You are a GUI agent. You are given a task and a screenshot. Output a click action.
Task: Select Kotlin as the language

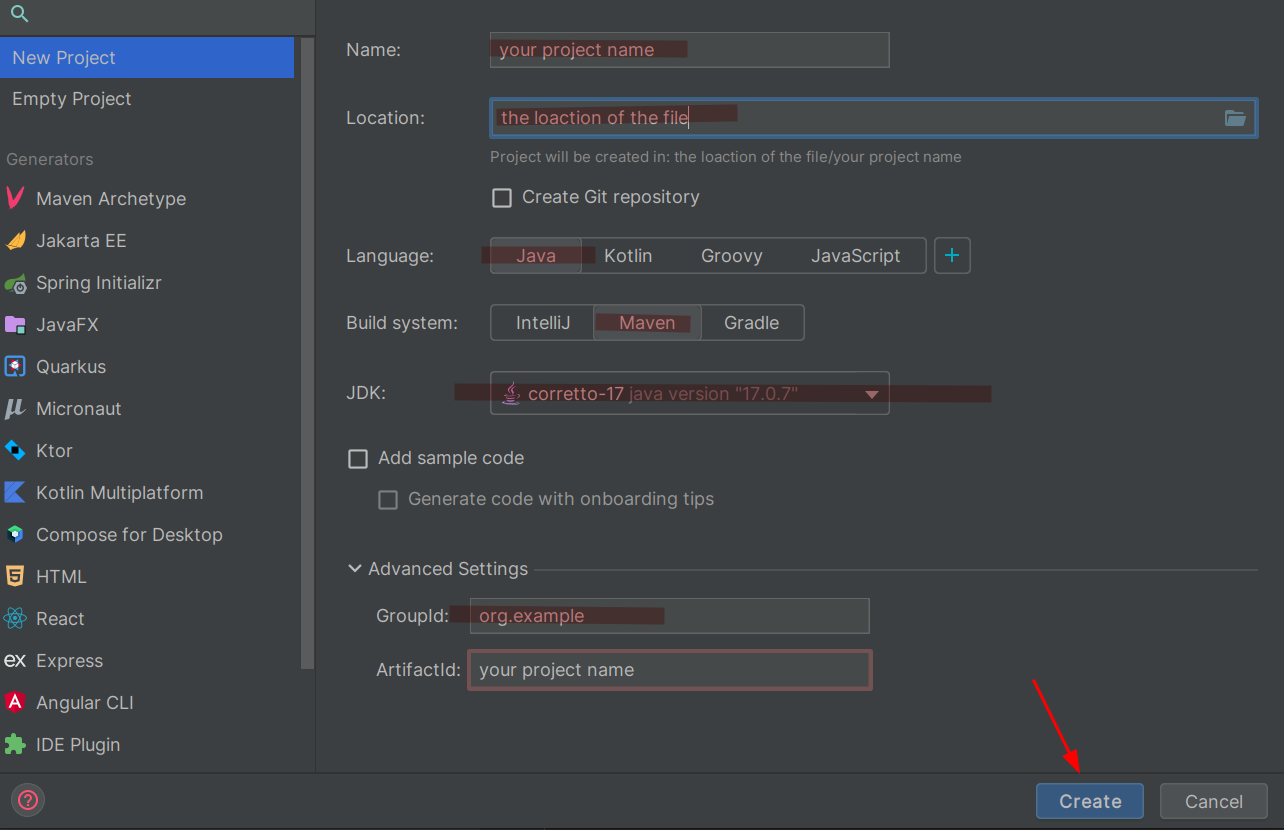click(x=628, y=256)
